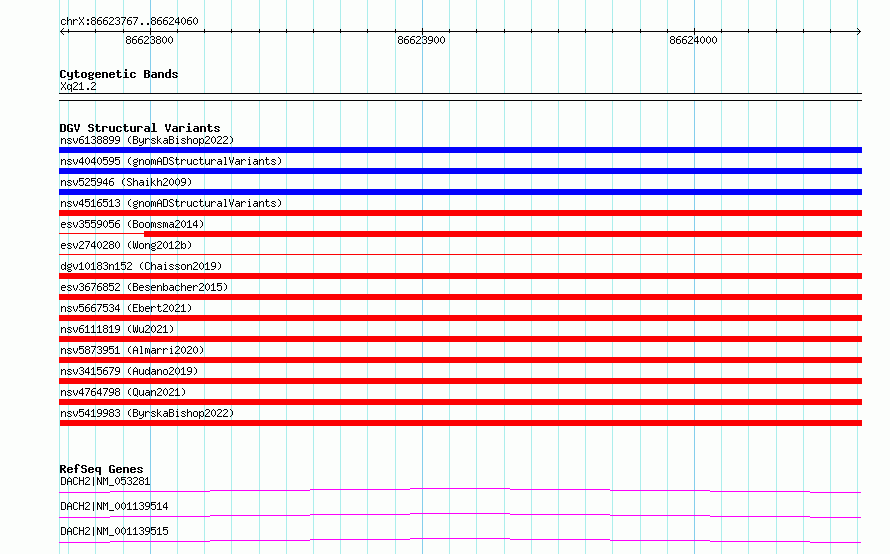The image size is (890, 554).
Task: Open variant esv2740280 (Wong2012b) label
Action: click(126, 245)
